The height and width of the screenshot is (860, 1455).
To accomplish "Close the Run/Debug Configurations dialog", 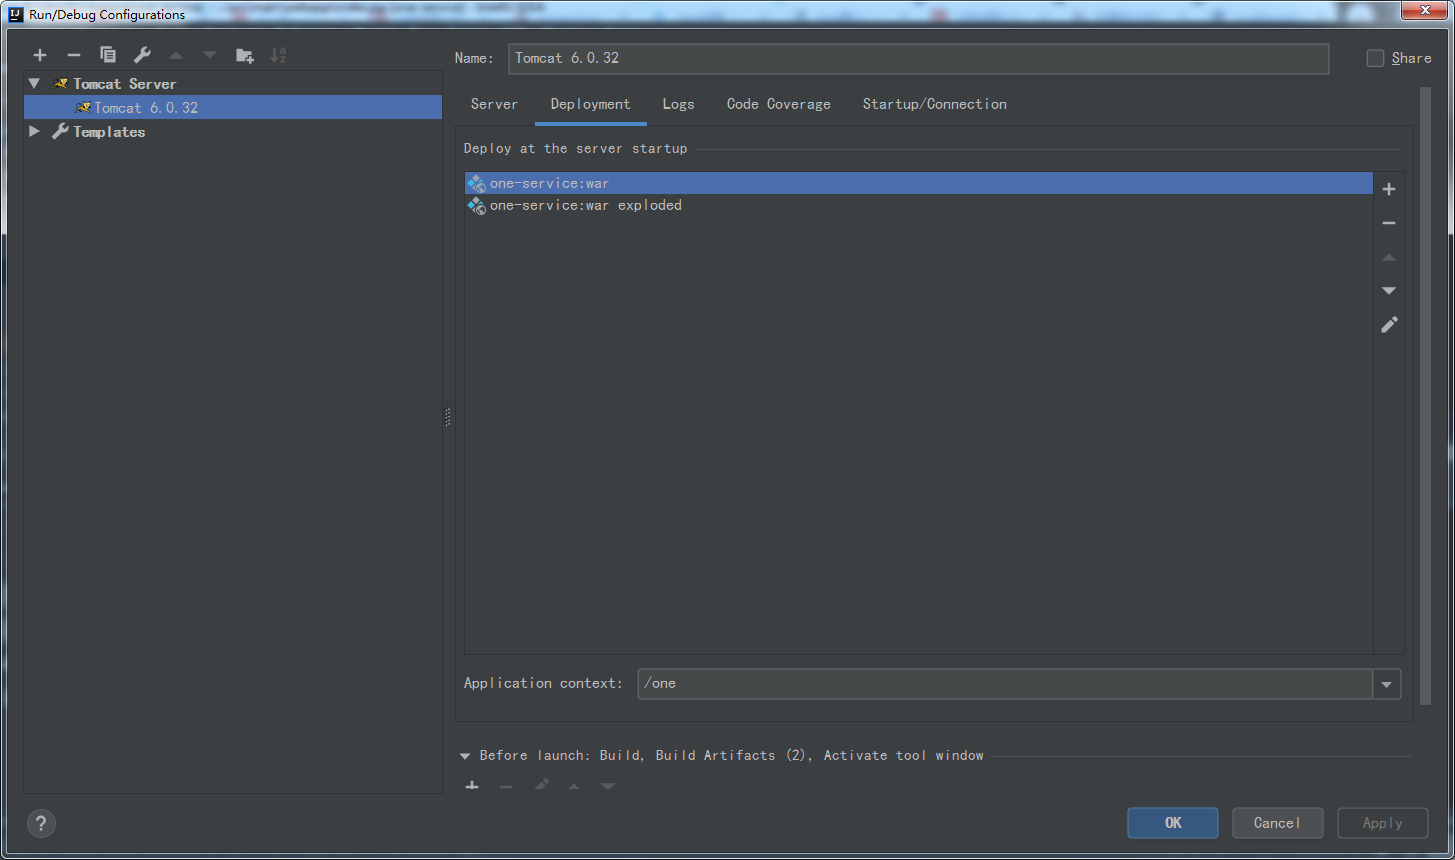I will pyautogui.click(x=1423, y=11).
